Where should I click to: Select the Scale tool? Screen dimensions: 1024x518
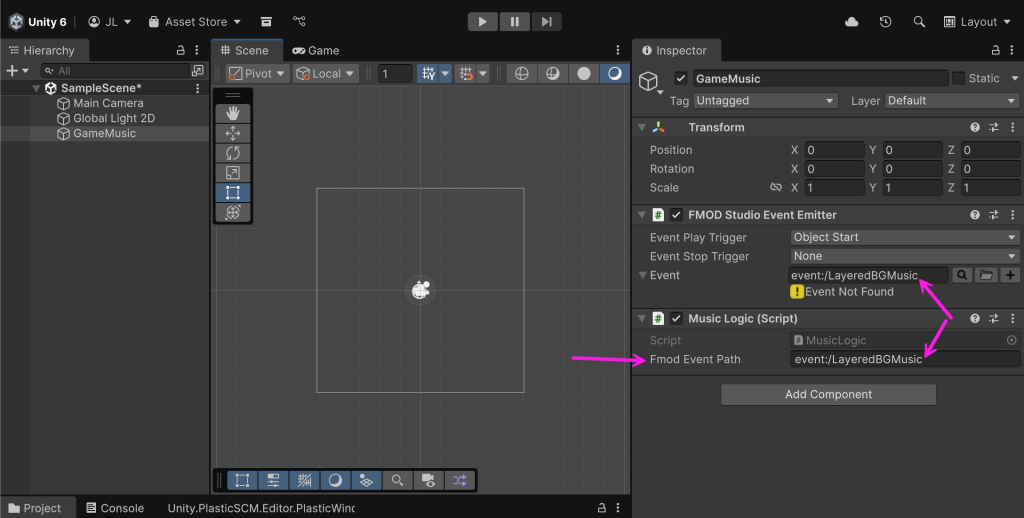233,173
